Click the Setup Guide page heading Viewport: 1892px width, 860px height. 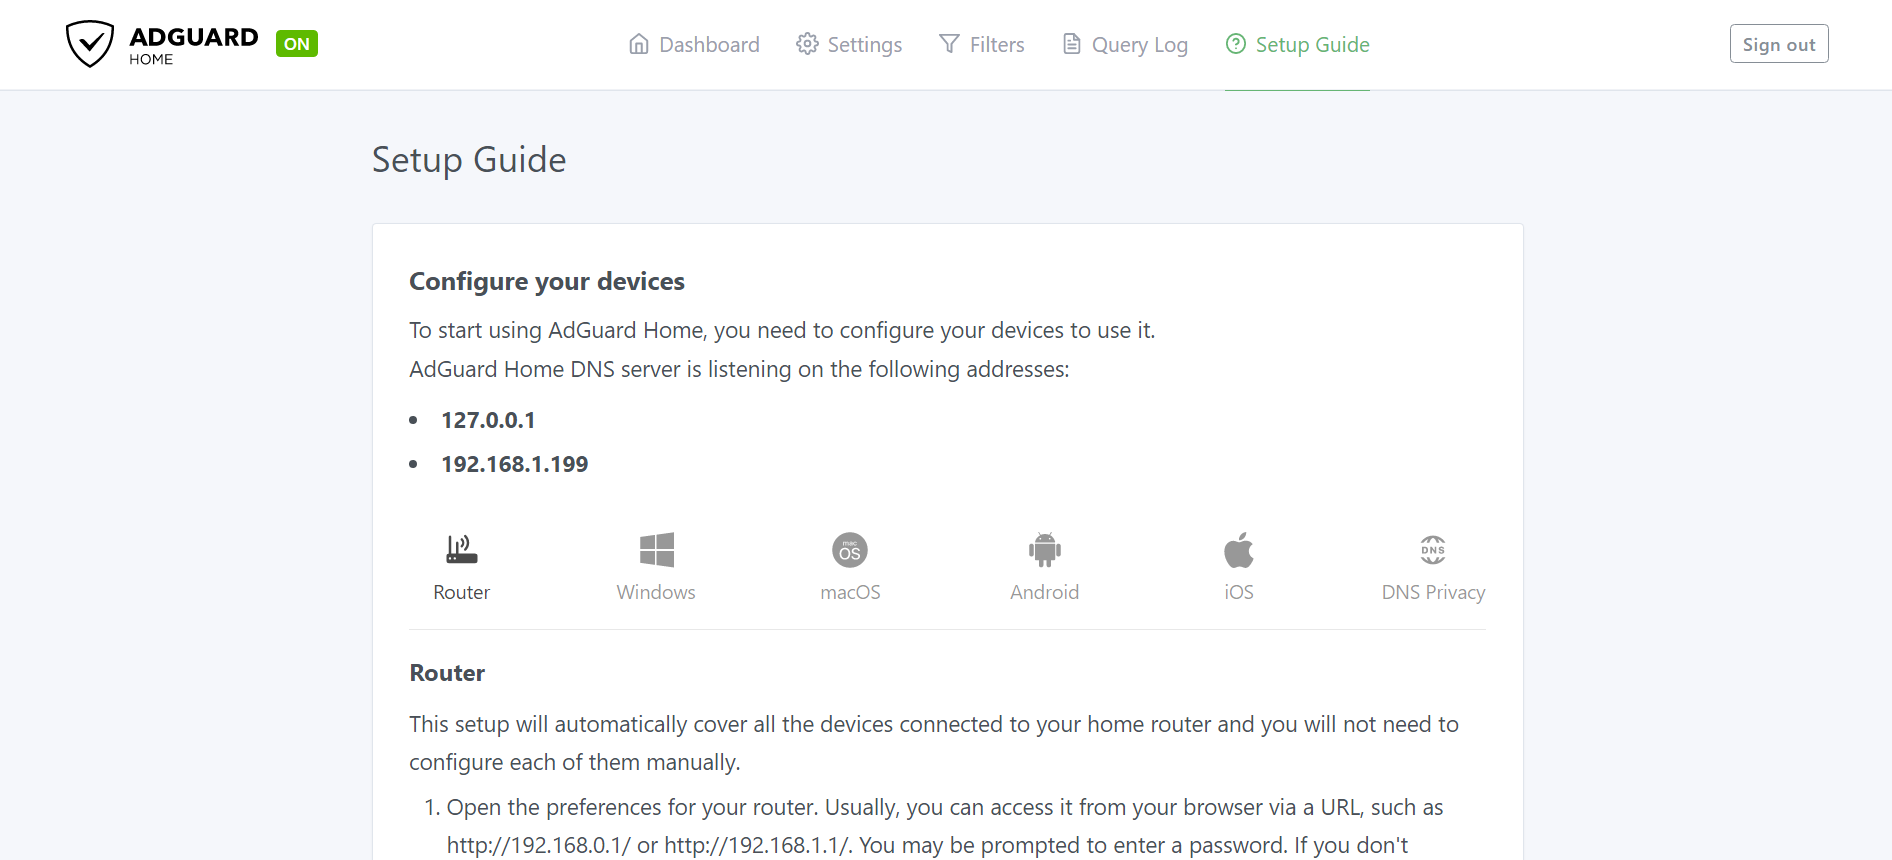pos(469,160)
